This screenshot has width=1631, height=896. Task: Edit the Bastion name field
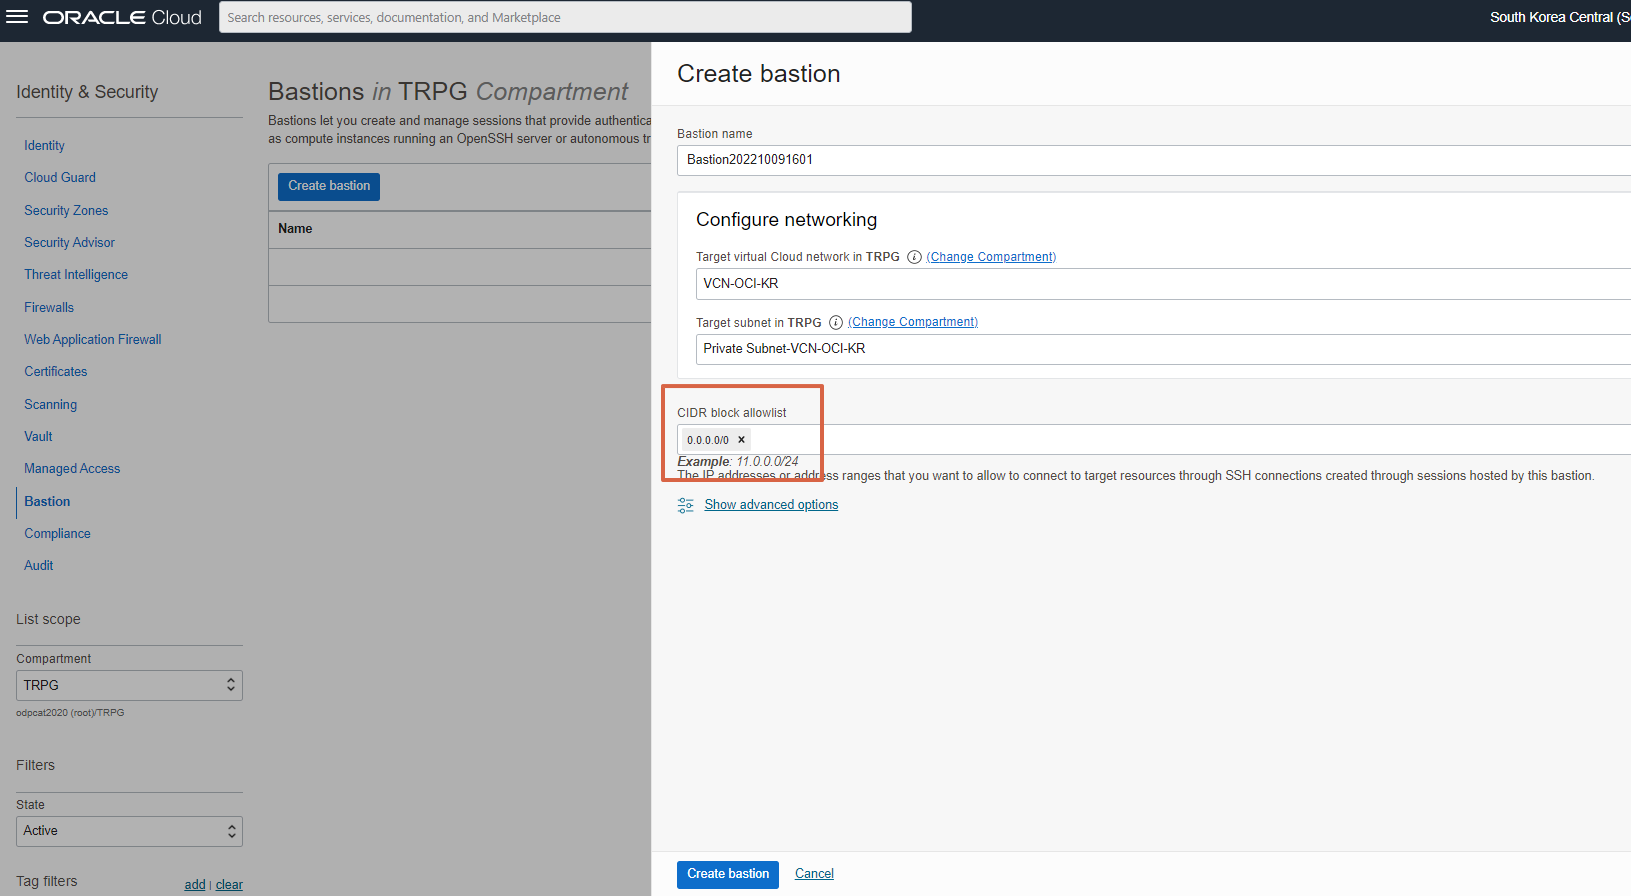click(x=1153, y=160)
